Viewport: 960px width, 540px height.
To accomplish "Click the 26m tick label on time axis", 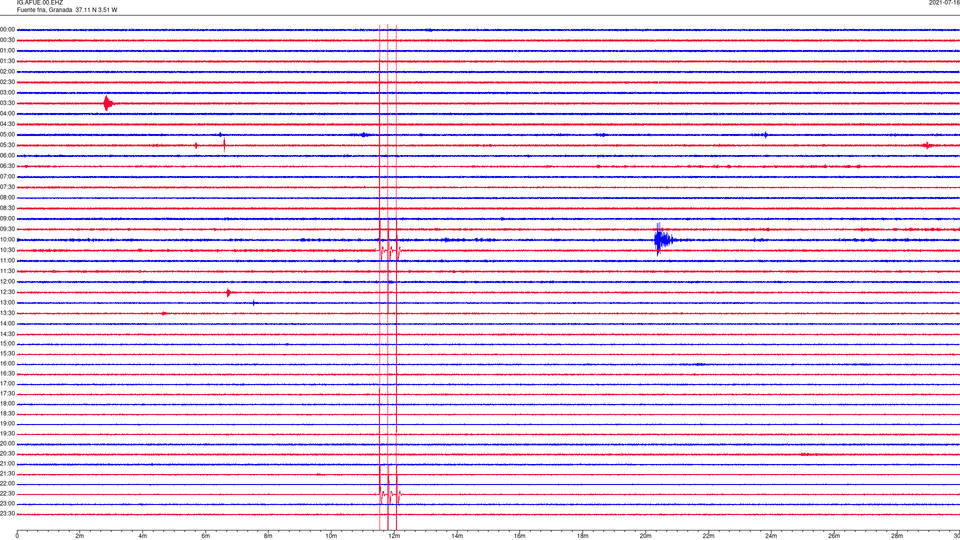I will [834, 536].
